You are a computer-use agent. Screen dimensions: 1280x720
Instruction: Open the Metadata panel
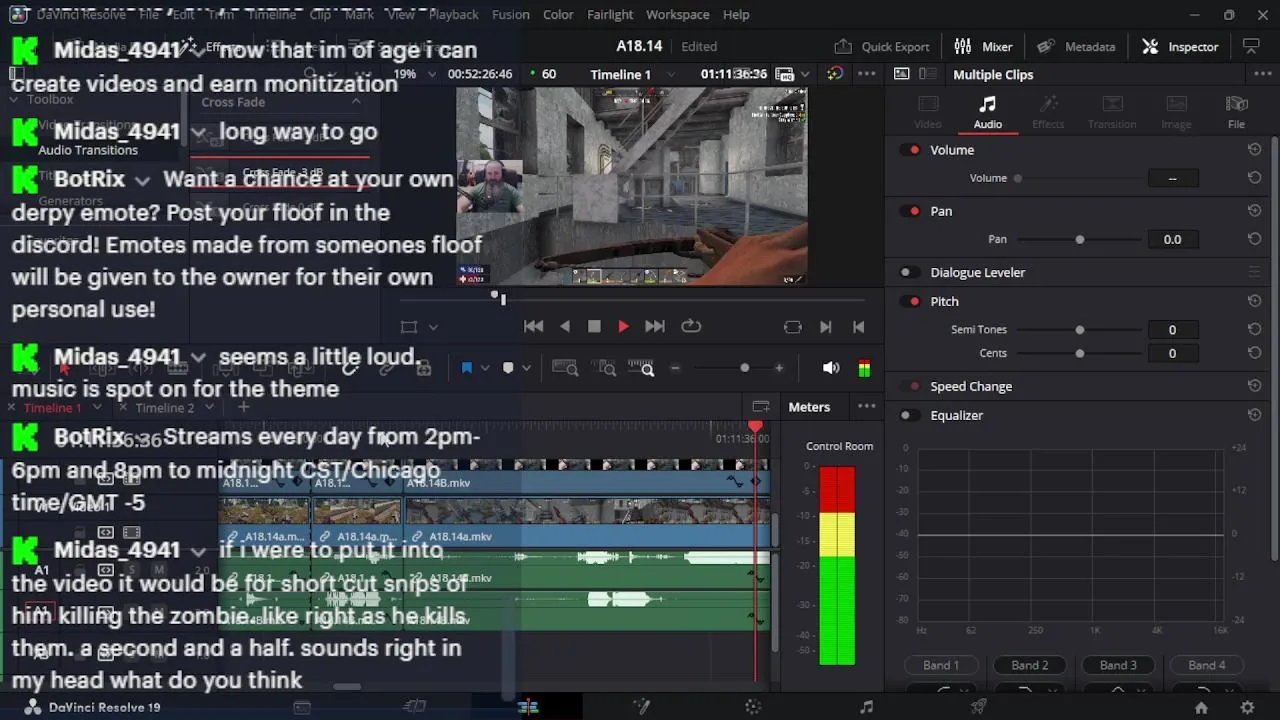(1076, 46)
